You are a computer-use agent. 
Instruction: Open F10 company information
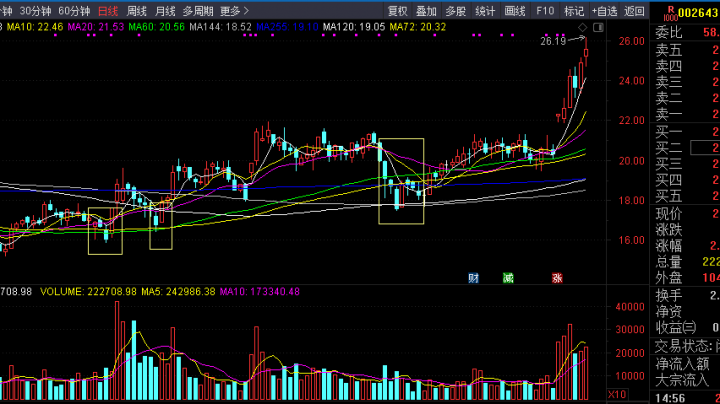click(x=545, y=11)
